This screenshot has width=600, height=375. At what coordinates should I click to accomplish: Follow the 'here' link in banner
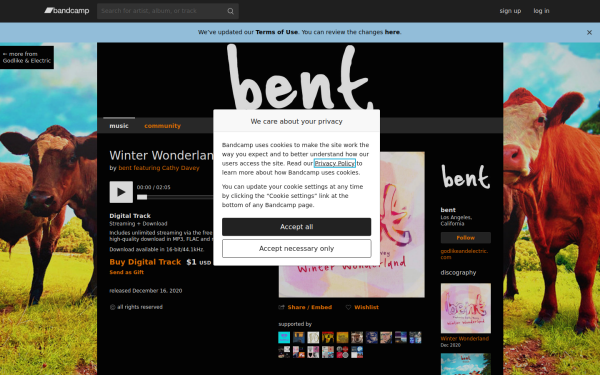(x=392, y=32)
